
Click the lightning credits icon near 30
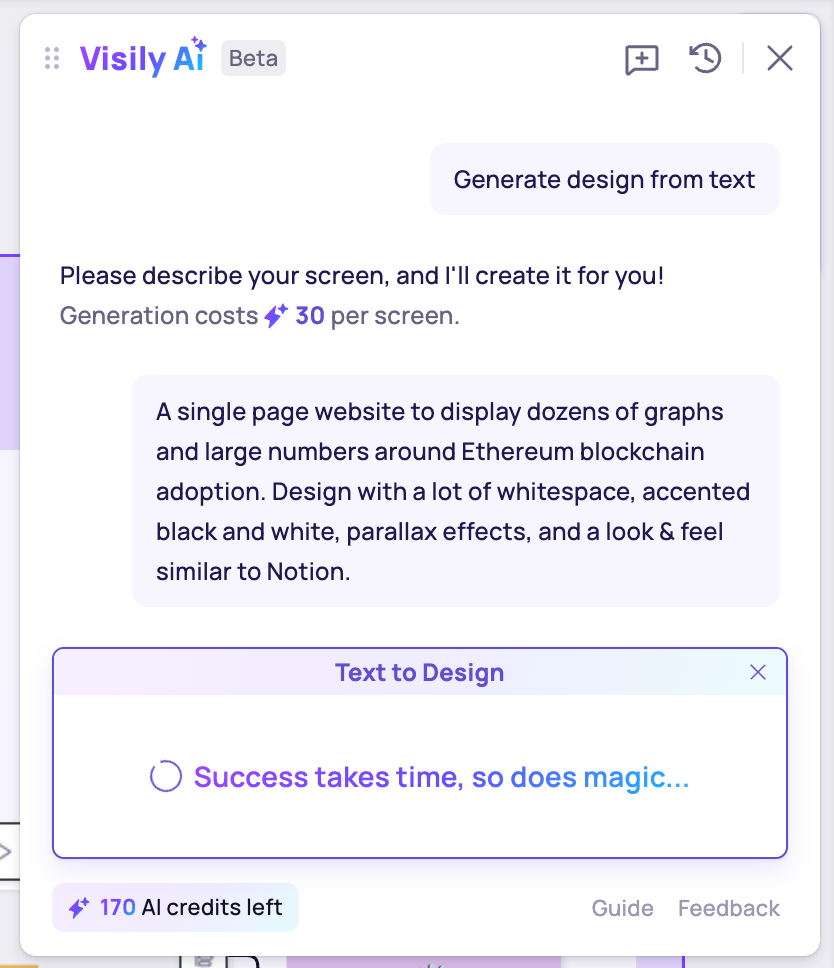276,315
